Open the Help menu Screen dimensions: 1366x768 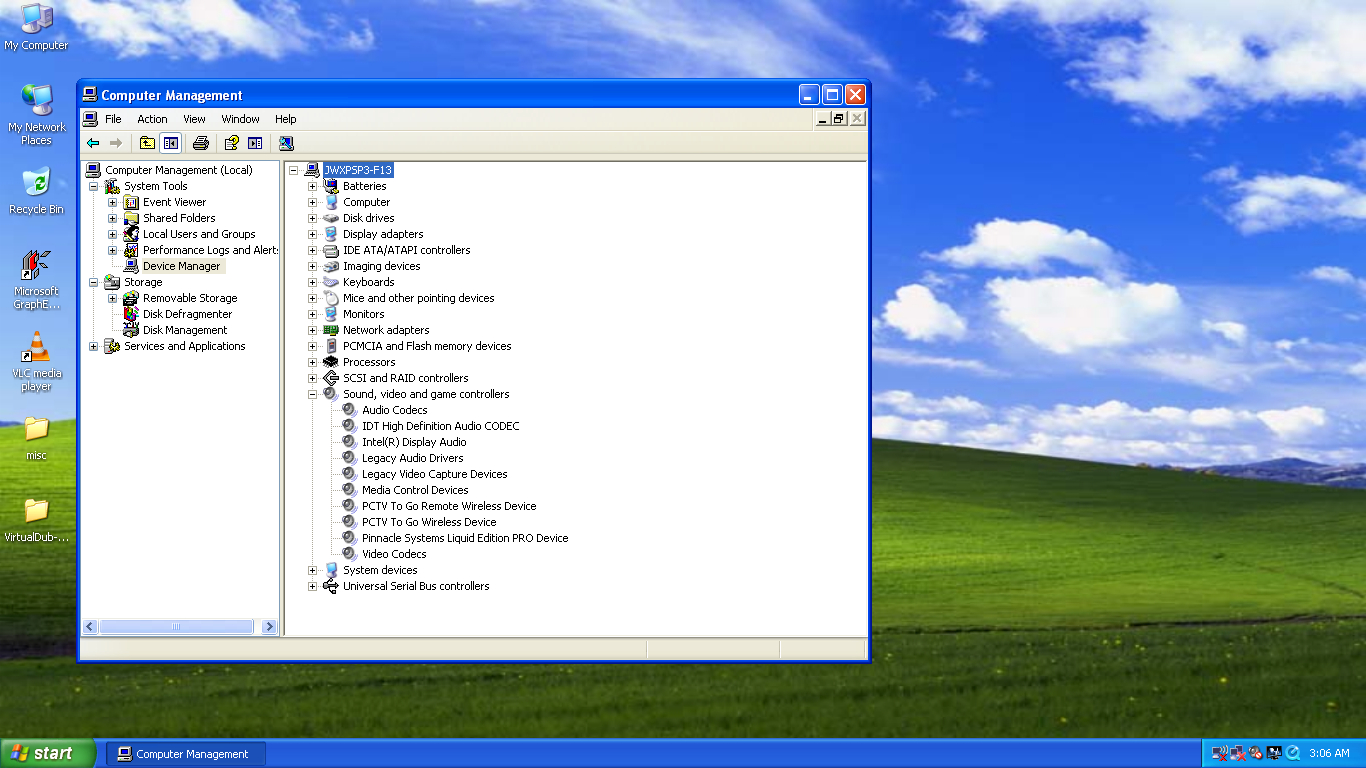[x=285, y=119]
